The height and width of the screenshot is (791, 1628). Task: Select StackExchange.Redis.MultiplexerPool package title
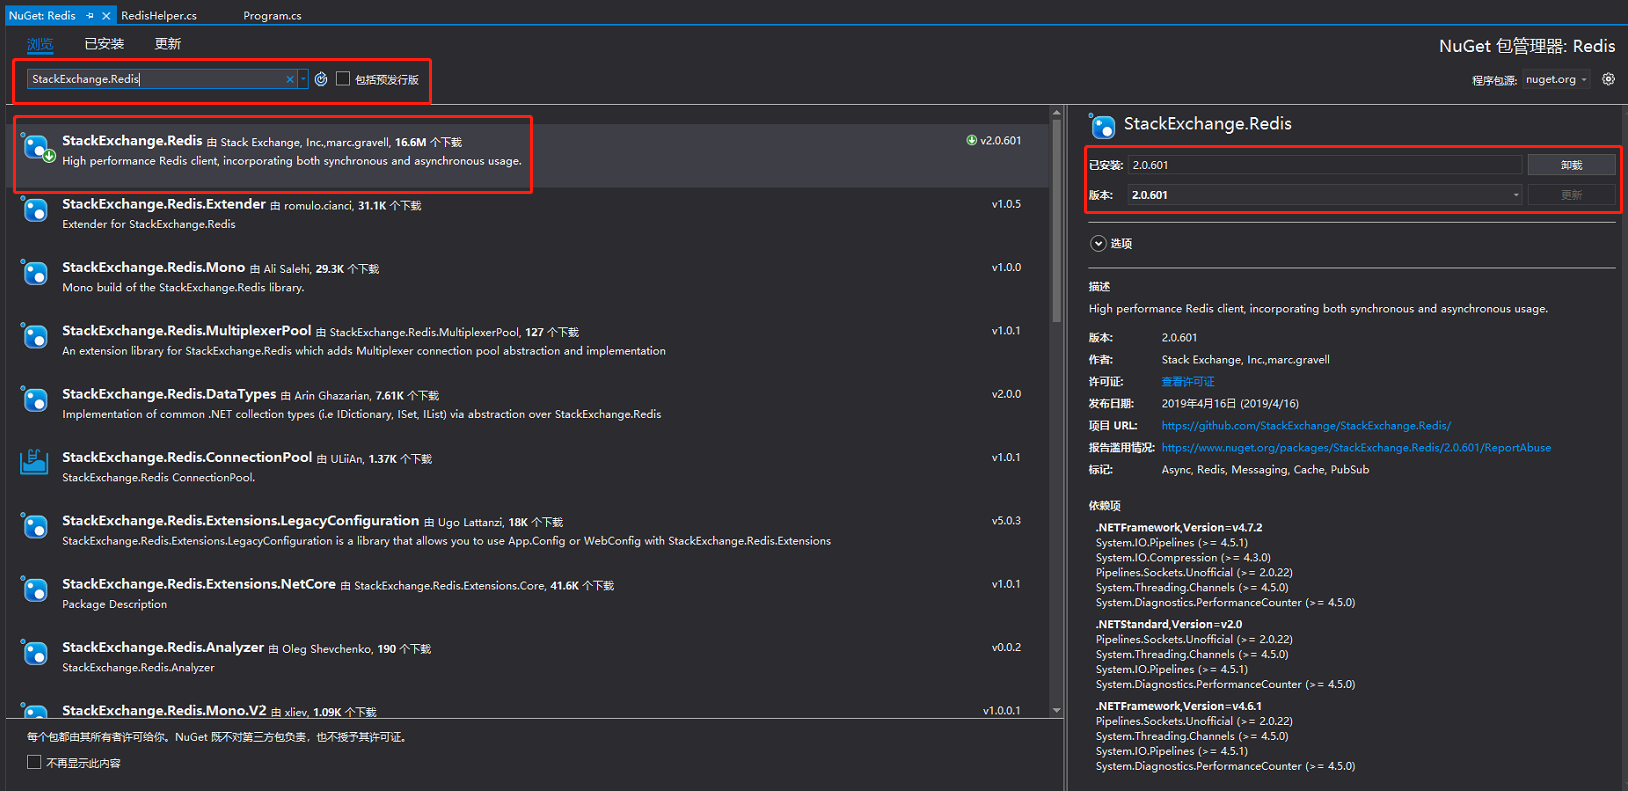click(187, 331)
